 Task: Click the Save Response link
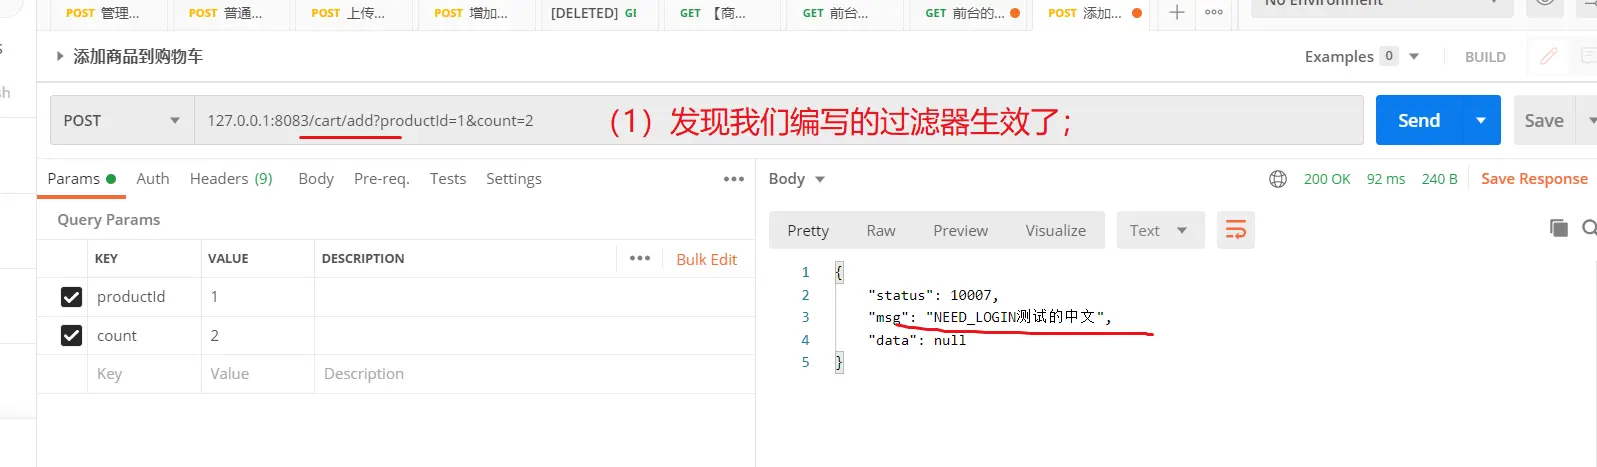(x=1534, y=179)
